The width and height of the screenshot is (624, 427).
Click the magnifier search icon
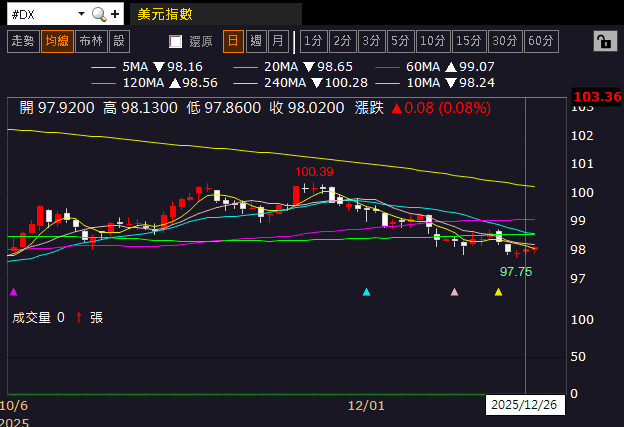(x=98, y=14)
